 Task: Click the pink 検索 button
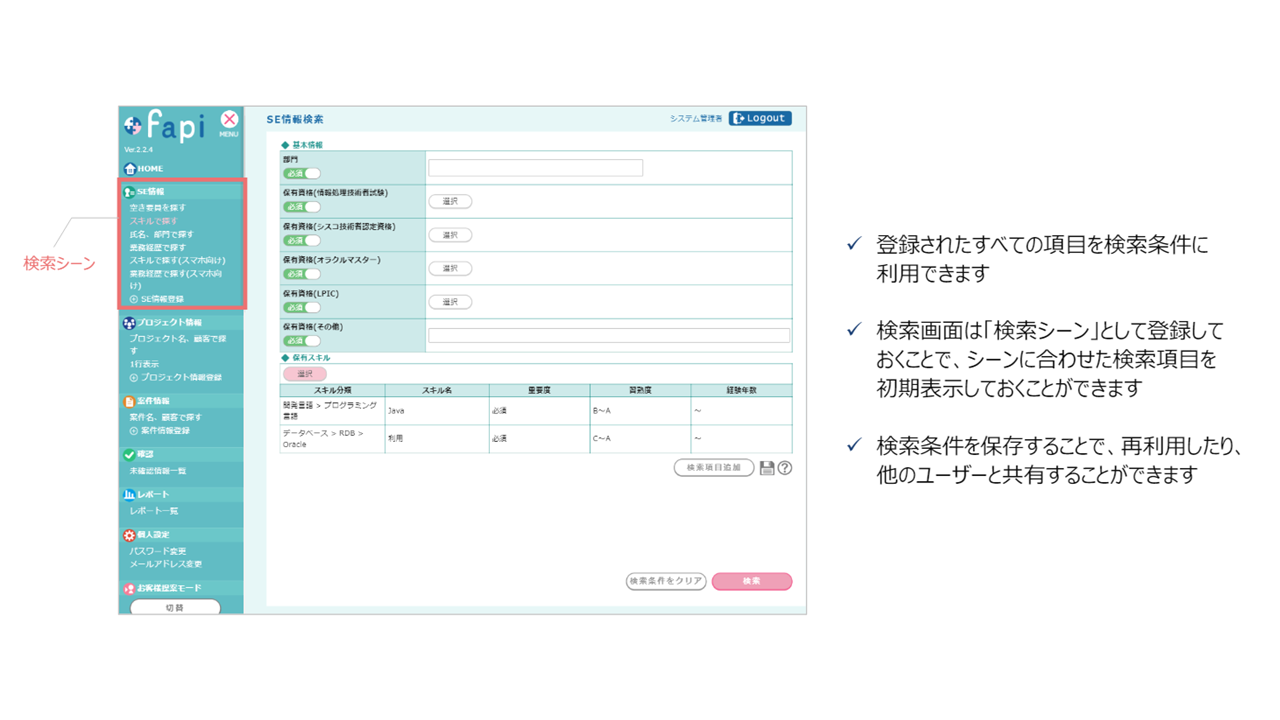(x=752, y=581)
